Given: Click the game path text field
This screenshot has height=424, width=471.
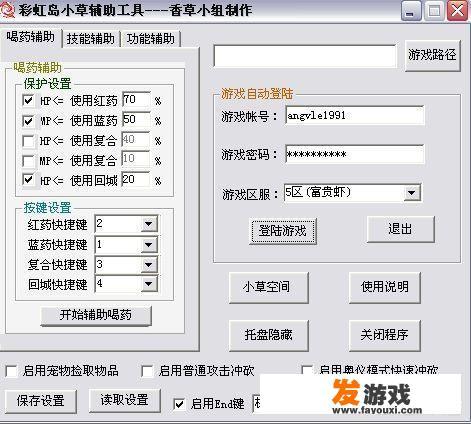Looking at the screenshot, I should 305,56.
